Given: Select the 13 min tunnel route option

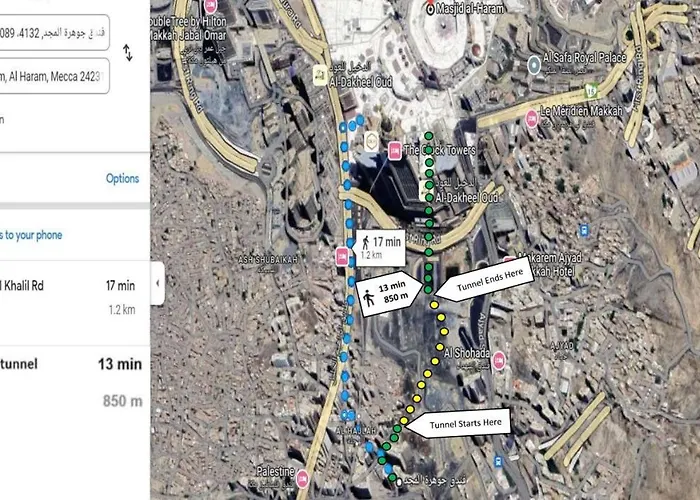Looking at the screenshot, I should coord(75,382).
